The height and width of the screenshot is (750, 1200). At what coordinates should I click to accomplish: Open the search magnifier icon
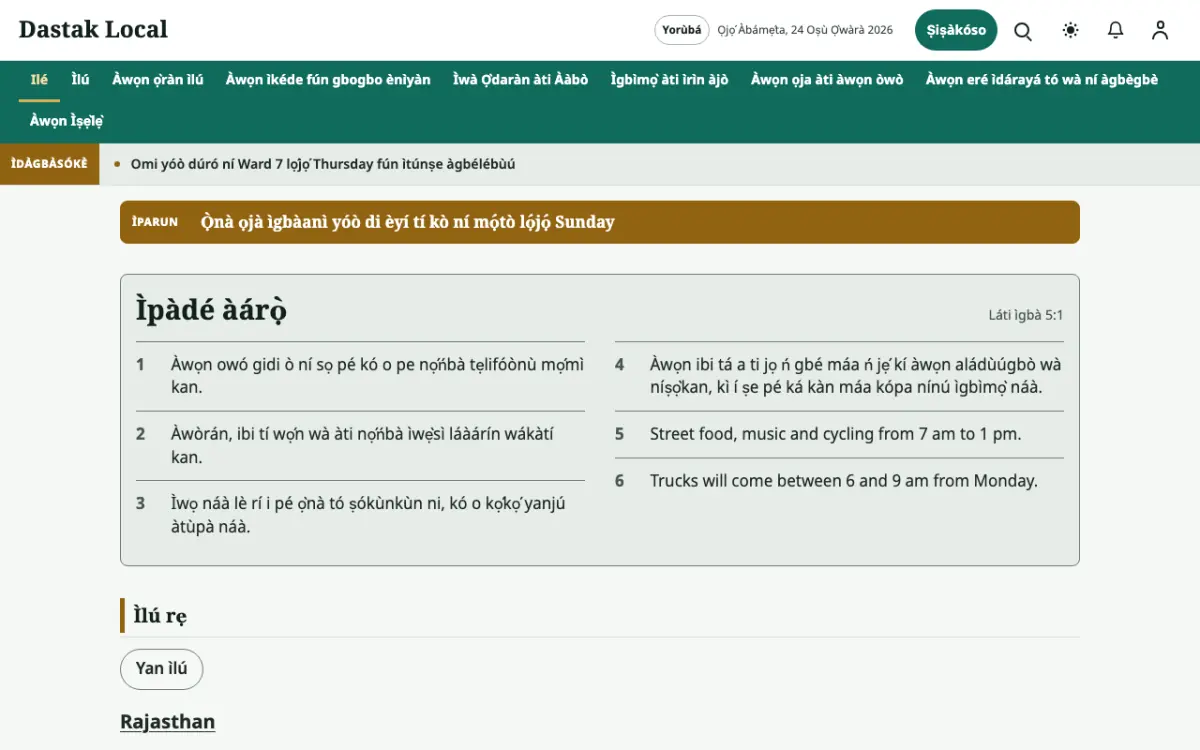[1023, 30]
